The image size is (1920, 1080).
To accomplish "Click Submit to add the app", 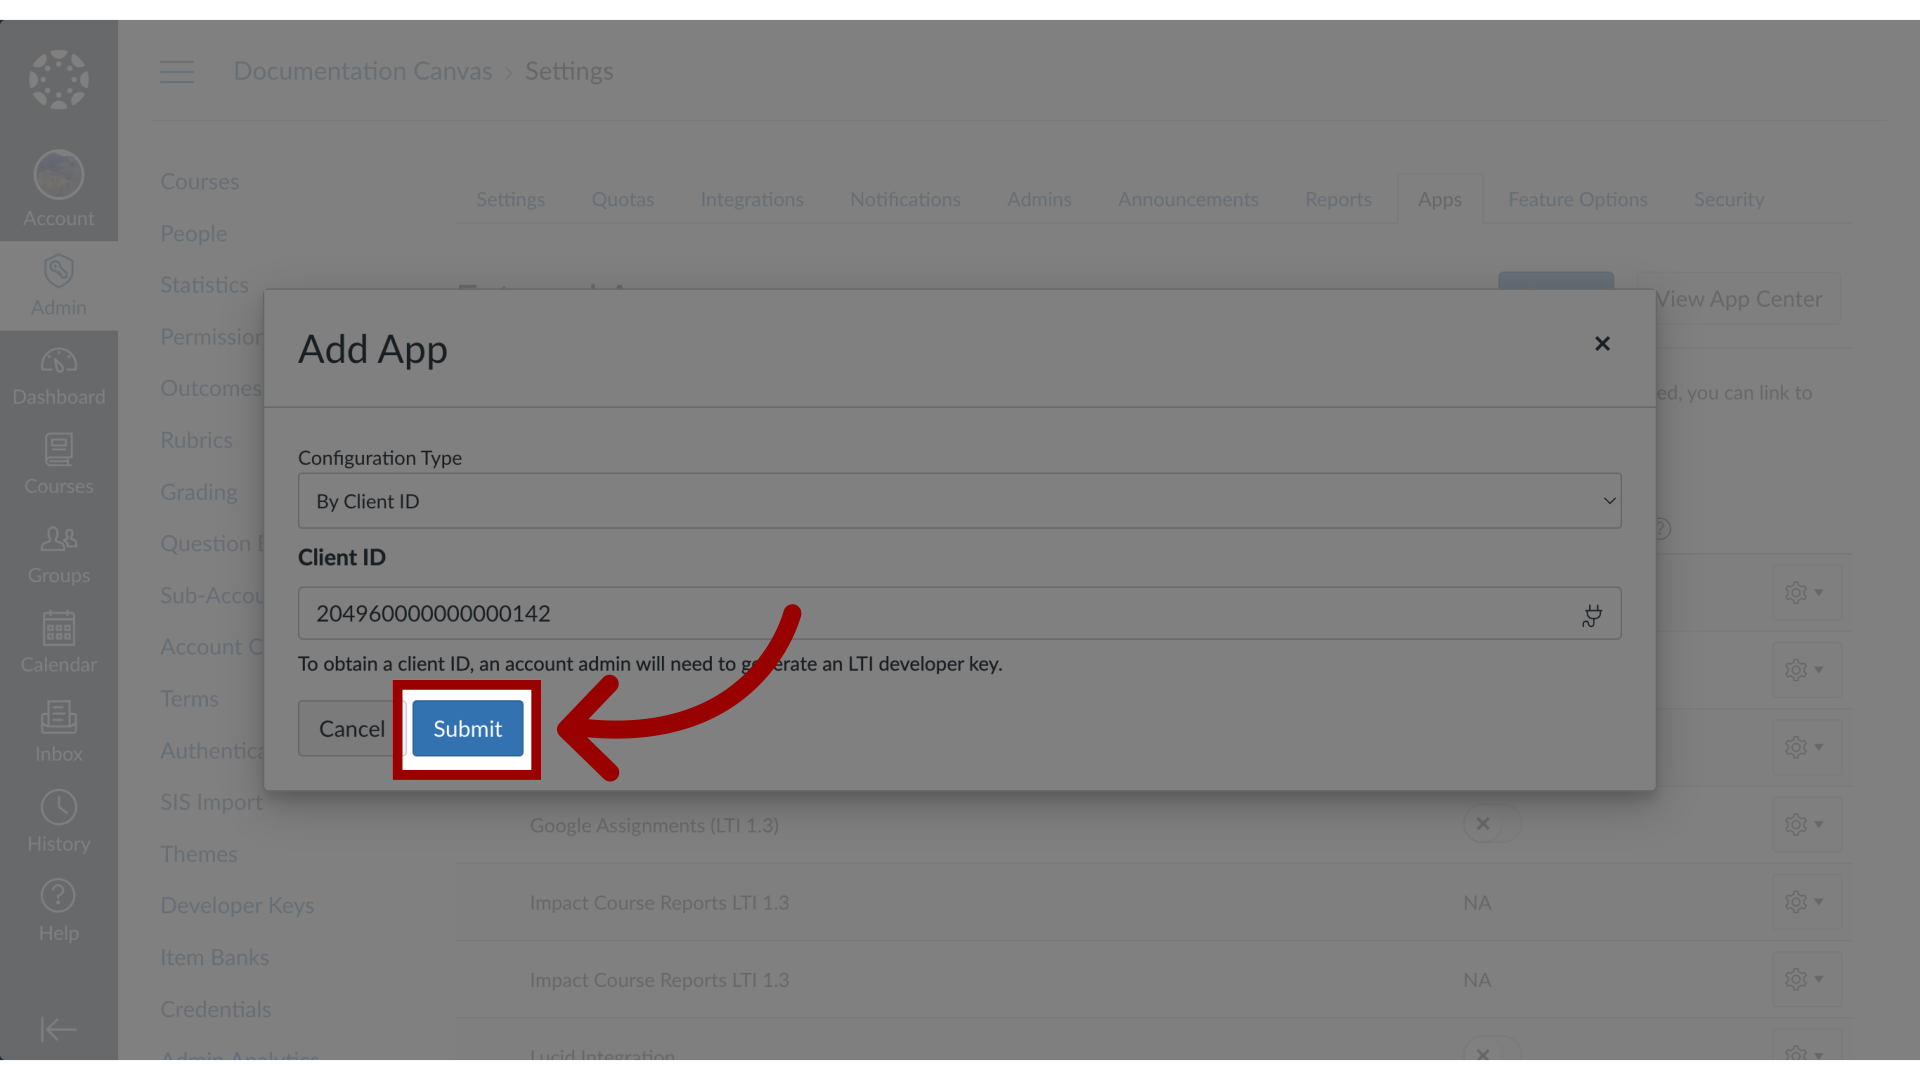I will (x=467, y=728).
